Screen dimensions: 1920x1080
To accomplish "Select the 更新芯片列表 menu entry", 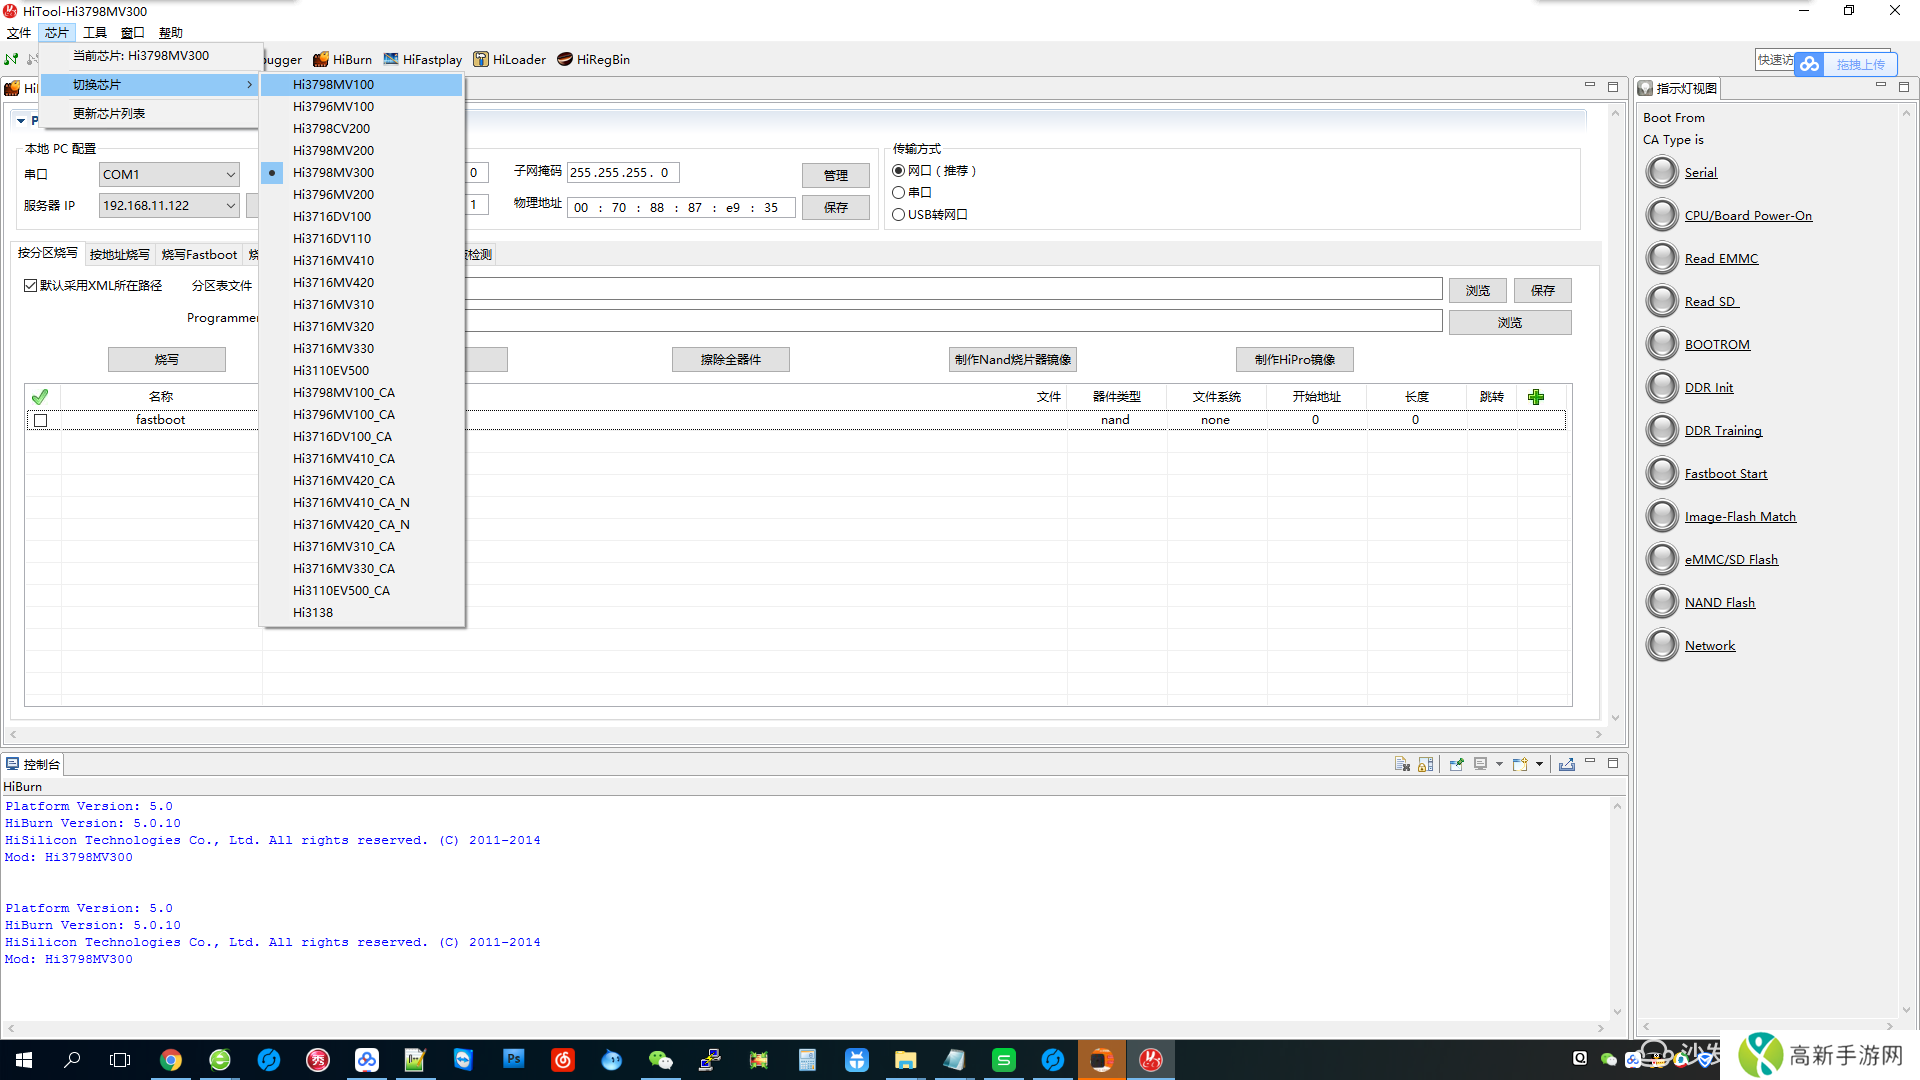I will tap(109, 113).
